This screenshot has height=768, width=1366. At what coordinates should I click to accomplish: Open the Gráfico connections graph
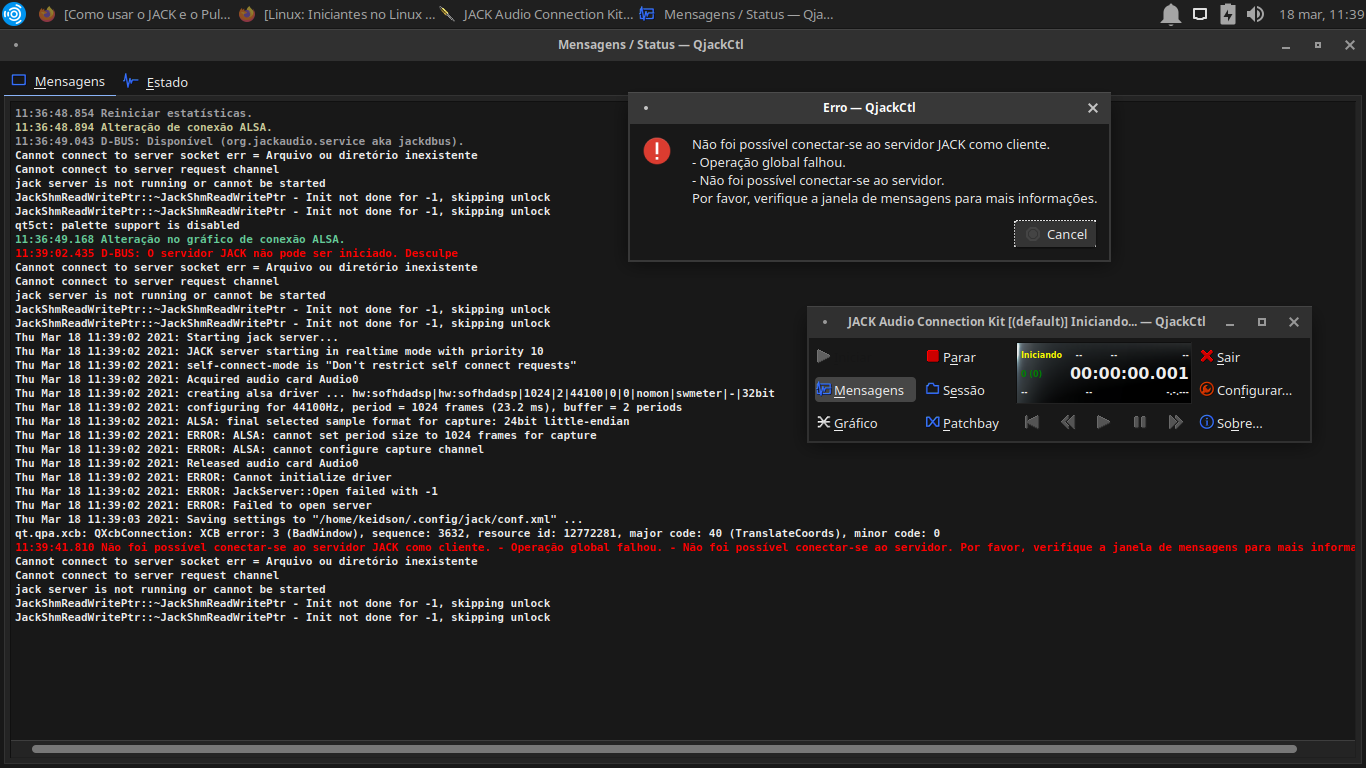point(848,423)
